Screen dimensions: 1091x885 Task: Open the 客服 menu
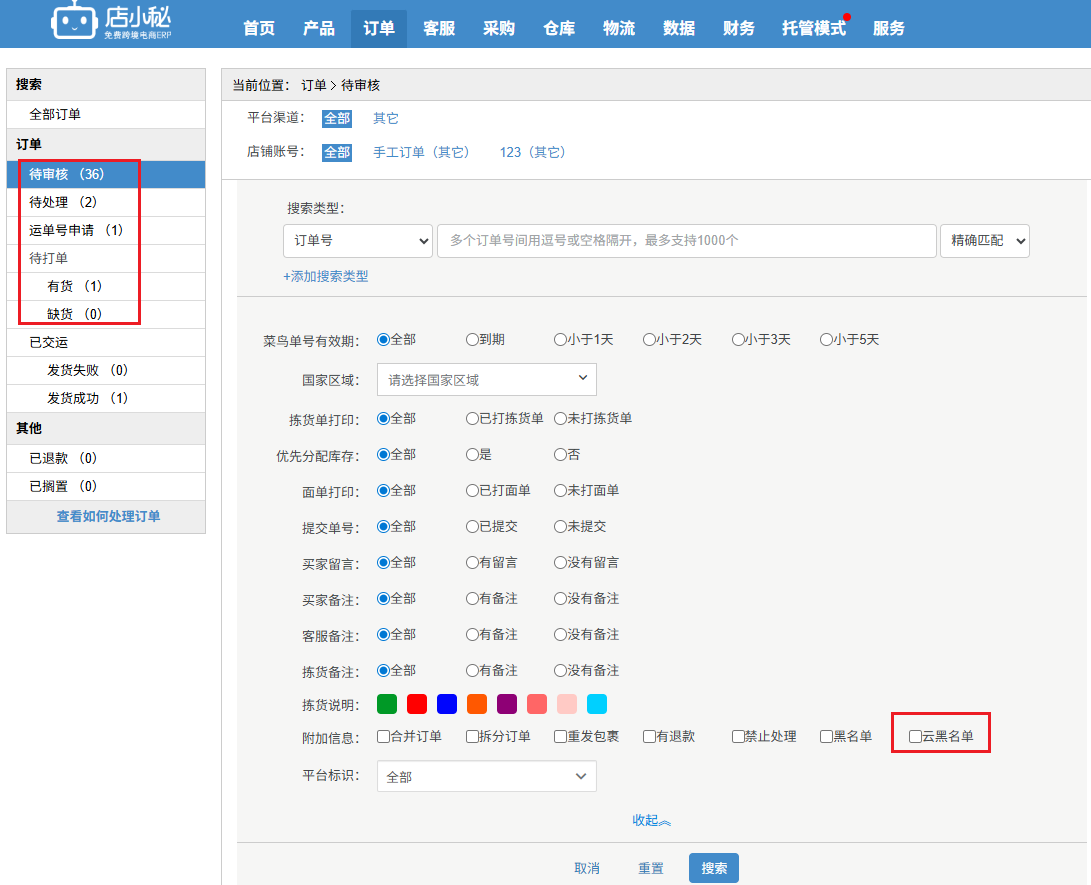click(x=439, y=29)
